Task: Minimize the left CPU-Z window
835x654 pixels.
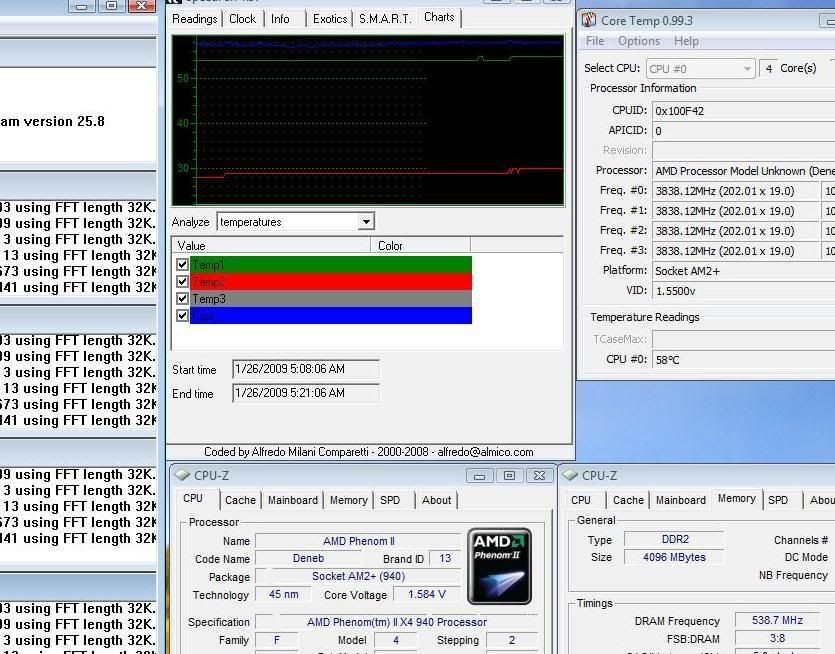Action: click(x=479, y=476)
